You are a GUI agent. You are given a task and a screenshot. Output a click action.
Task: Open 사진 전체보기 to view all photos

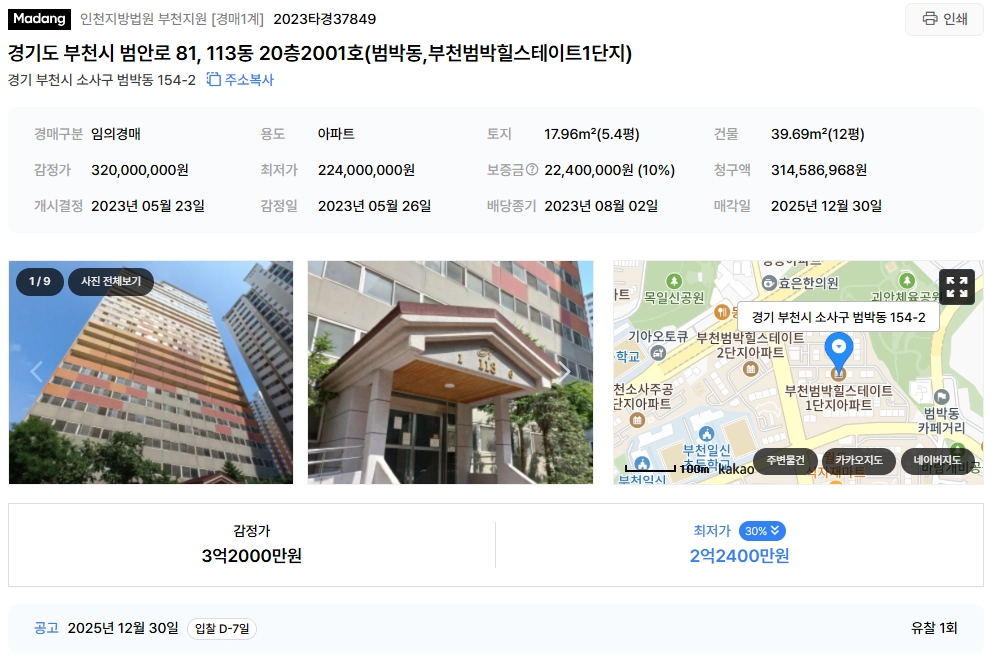(111, 281)
